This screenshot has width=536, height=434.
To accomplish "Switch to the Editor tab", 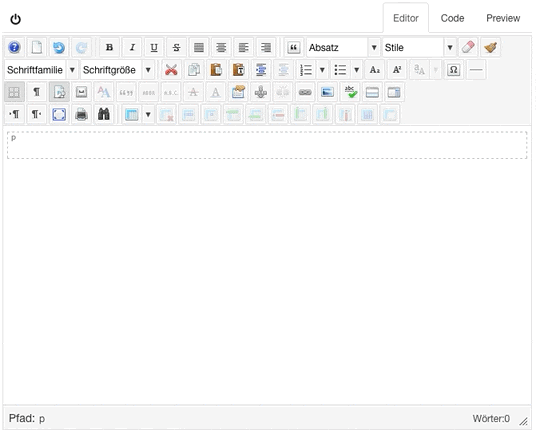I will pos(406,18).
